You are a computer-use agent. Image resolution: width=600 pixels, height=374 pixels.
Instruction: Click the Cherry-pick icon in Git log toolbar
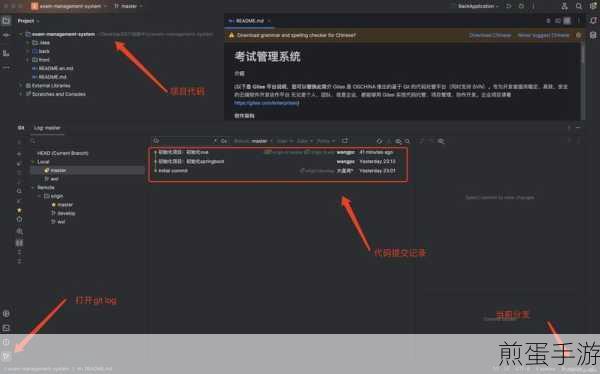(389, 141)
